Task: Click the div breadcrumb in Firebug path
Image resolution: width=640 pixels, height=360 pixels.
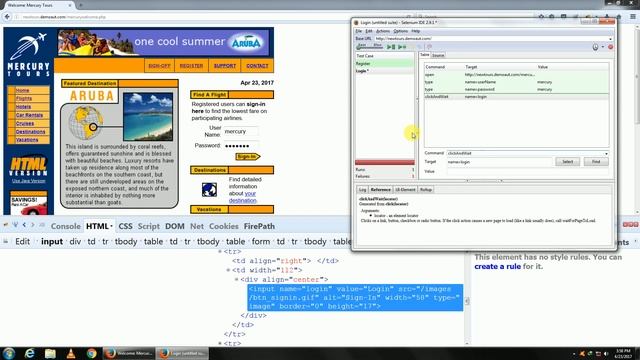Action: (x=75, y=242)
